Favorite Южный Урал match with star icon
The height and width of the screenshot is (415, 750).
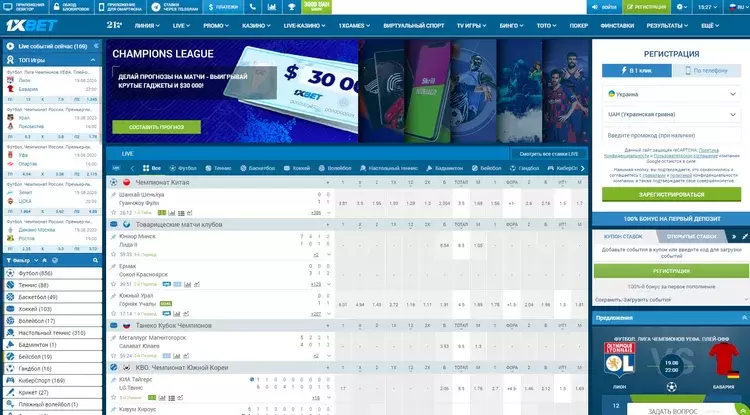(x=113, y=314)
